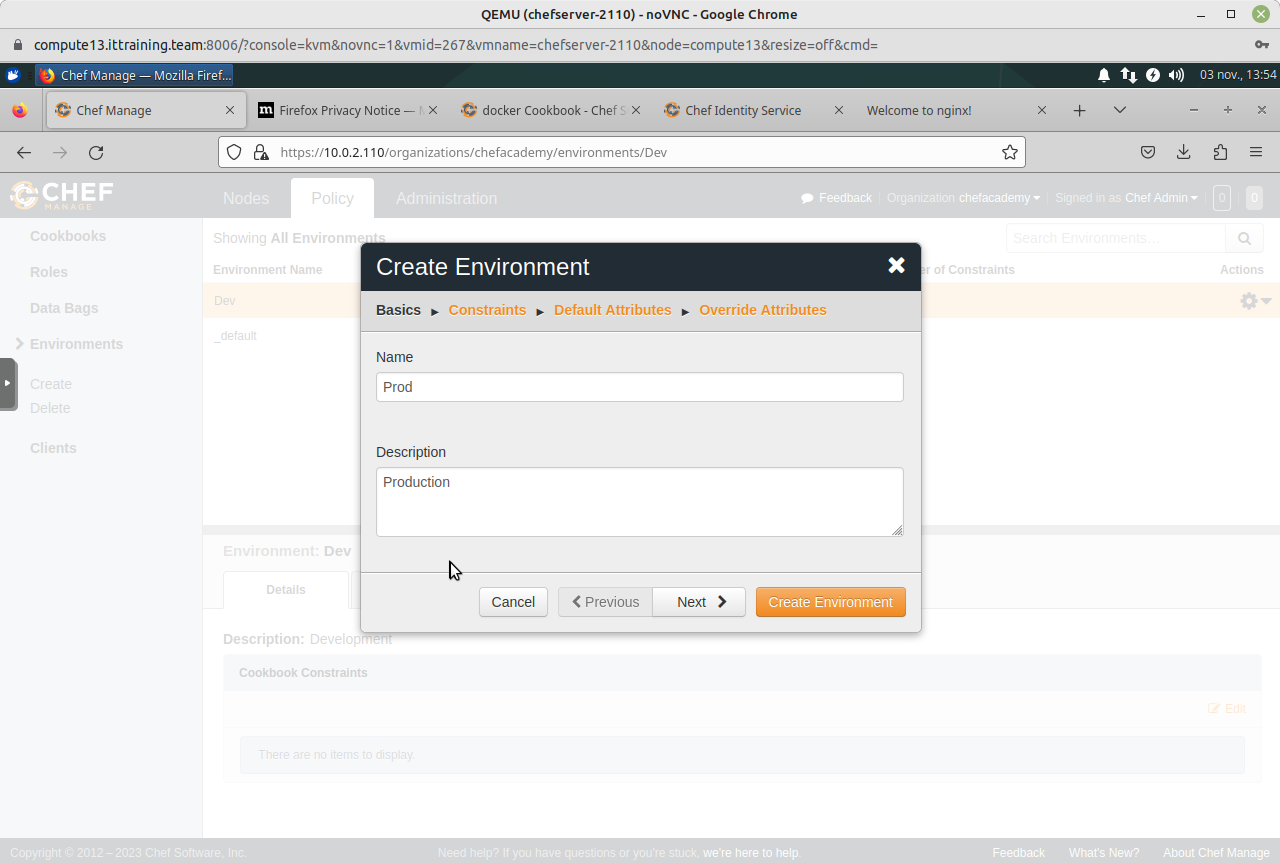1280x863 pixels.
Task: Click the Chef Manage logo
Action: [62, 195]
